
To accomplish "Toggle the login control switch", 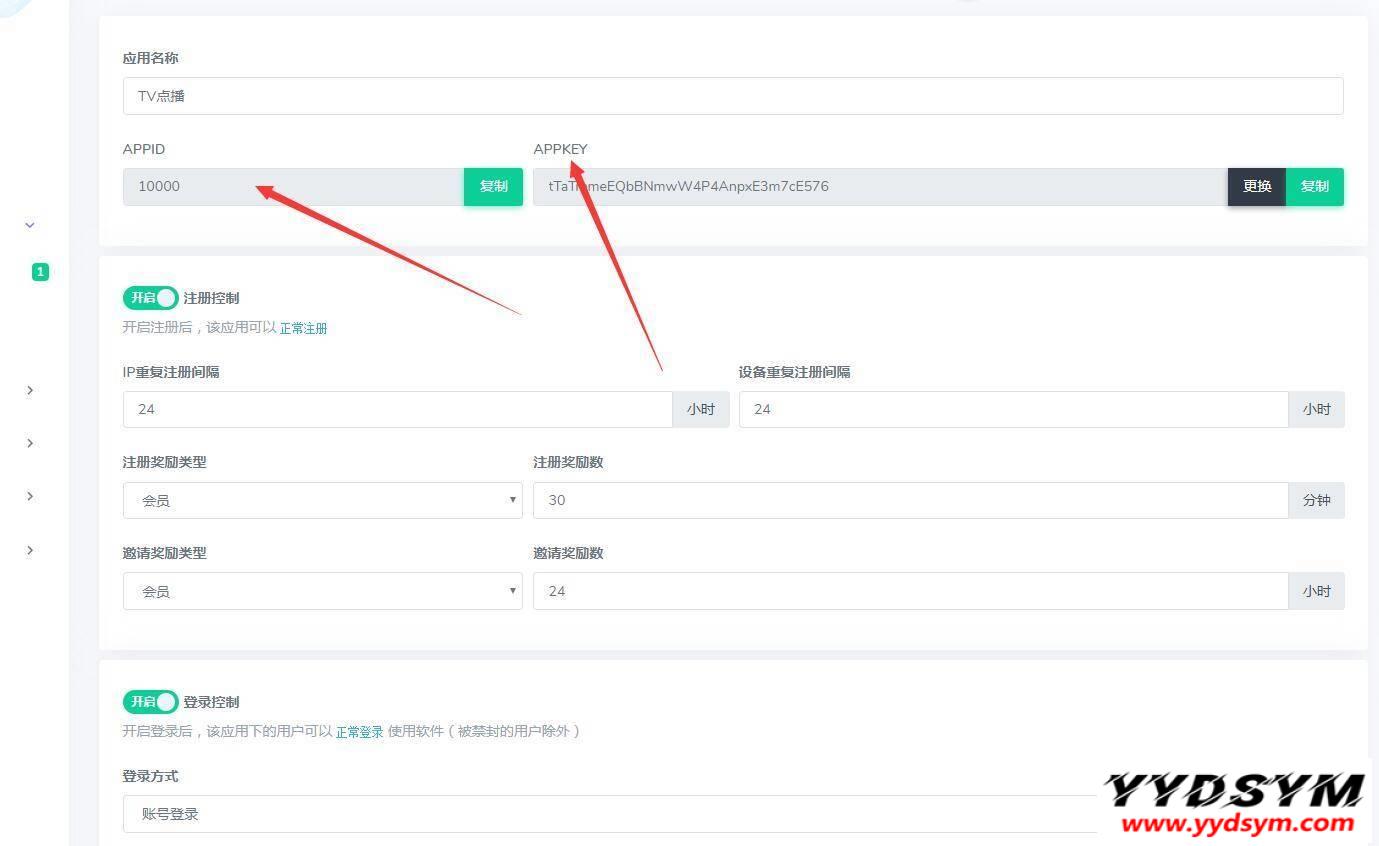I will 150,702.
